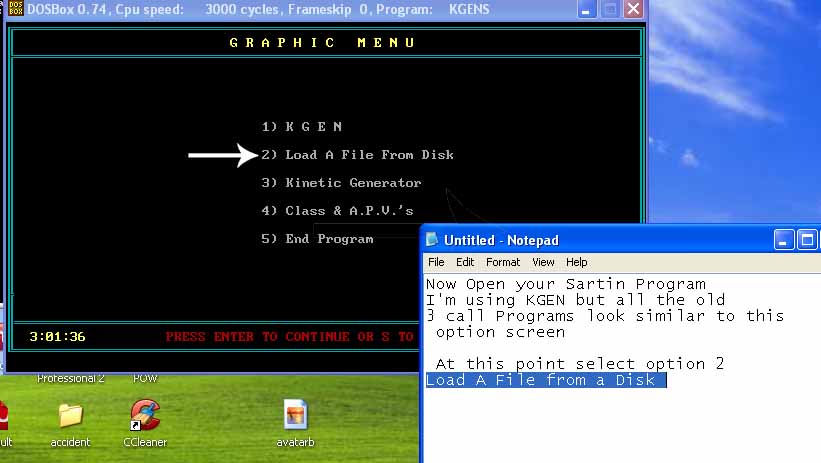Image resolution: width=821 pixels, height=463 pixels.
Task: Minimize the Notepad window
Action: (784, 240)
